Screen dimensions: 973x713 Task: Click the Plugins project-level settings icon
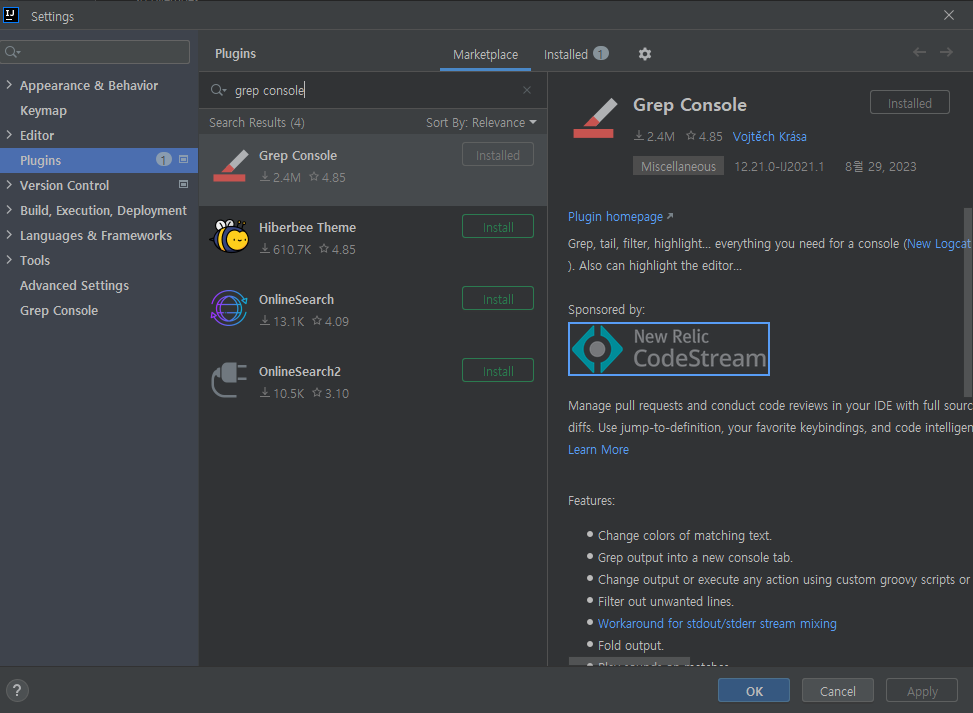(x=183, y=159)
